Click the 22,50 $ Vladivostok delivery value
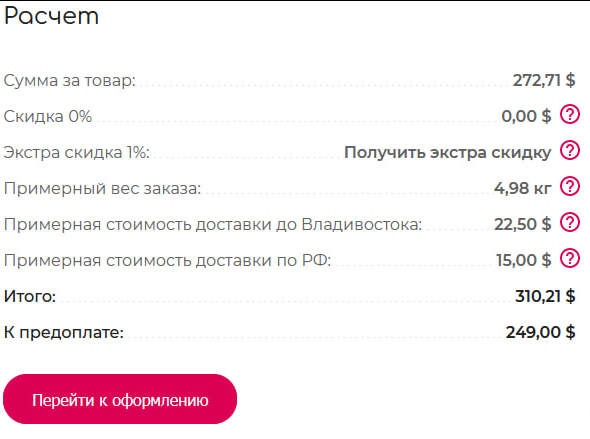Image resolution: width=590 pixels, height=439 pixels. (x=523, y=224)
